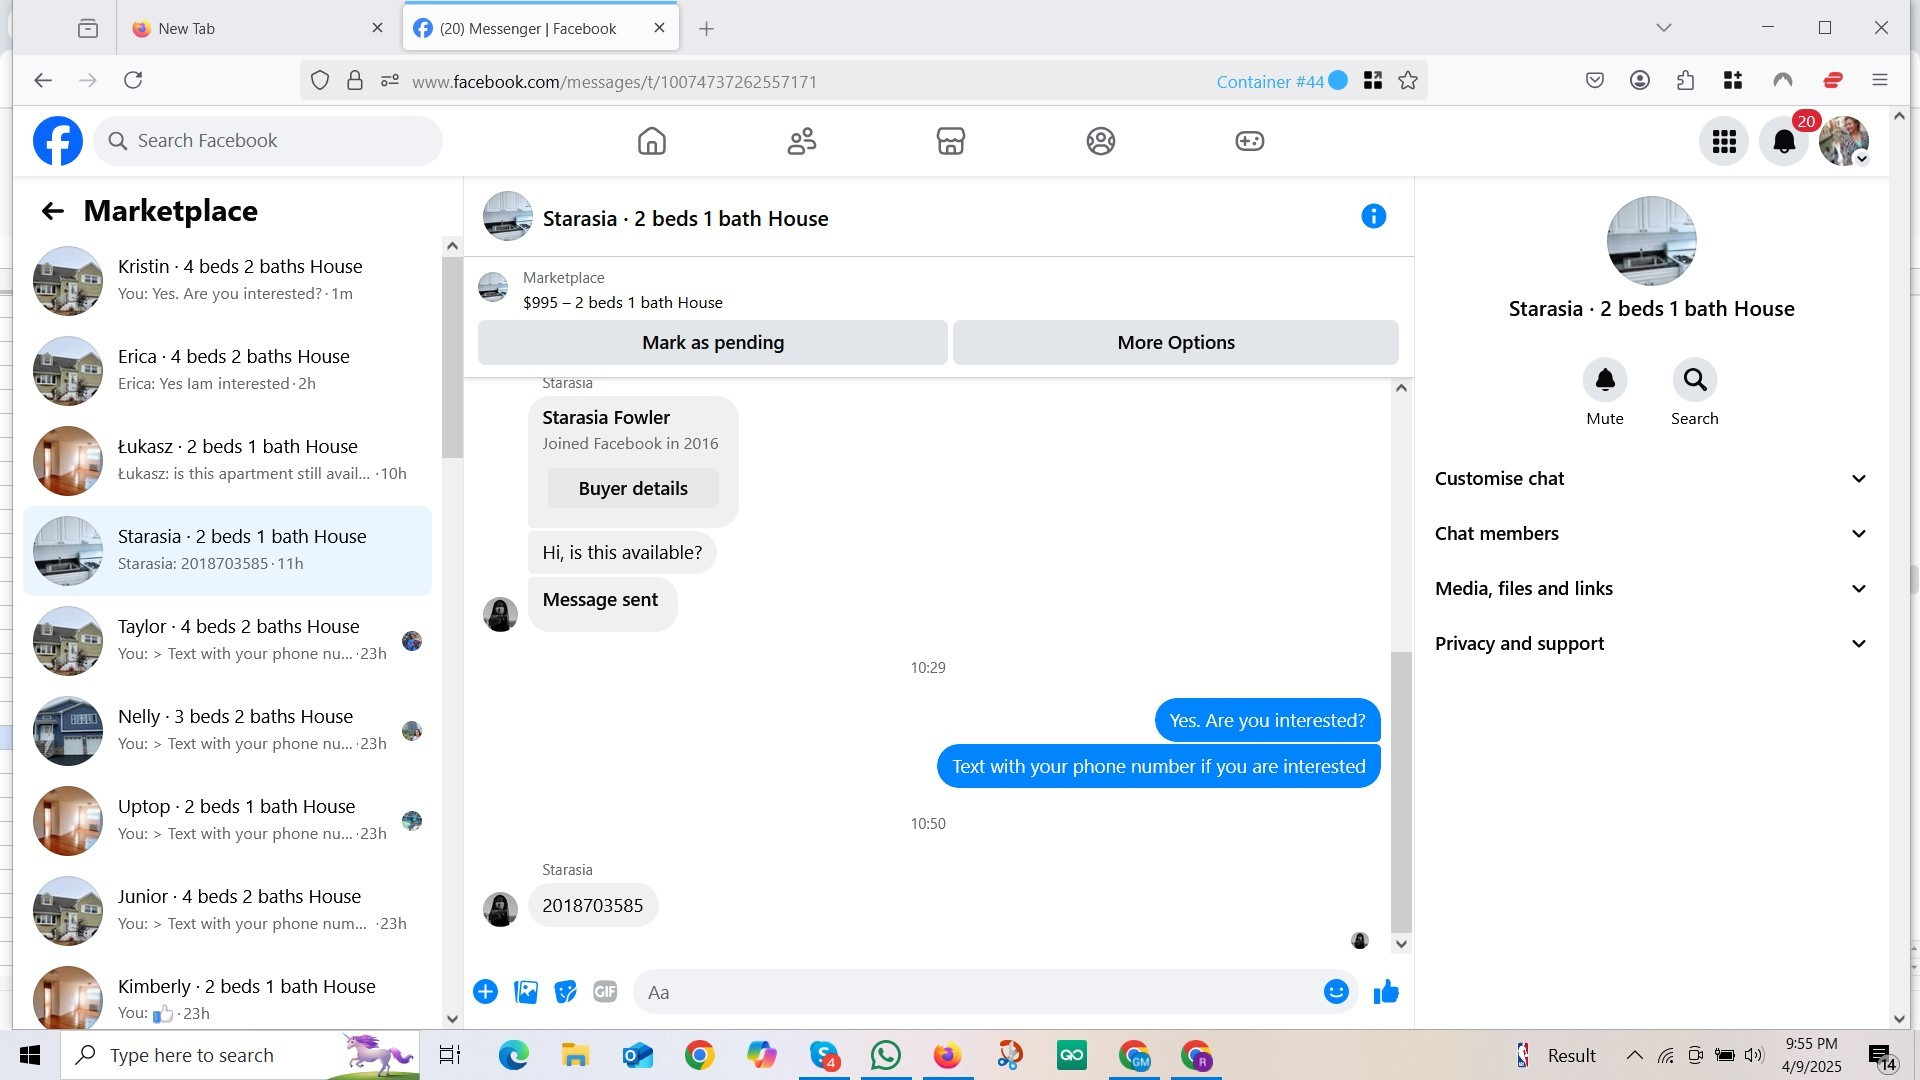Open the action center notifications icon
1920x1080 pixels.
[1880, 1056]
